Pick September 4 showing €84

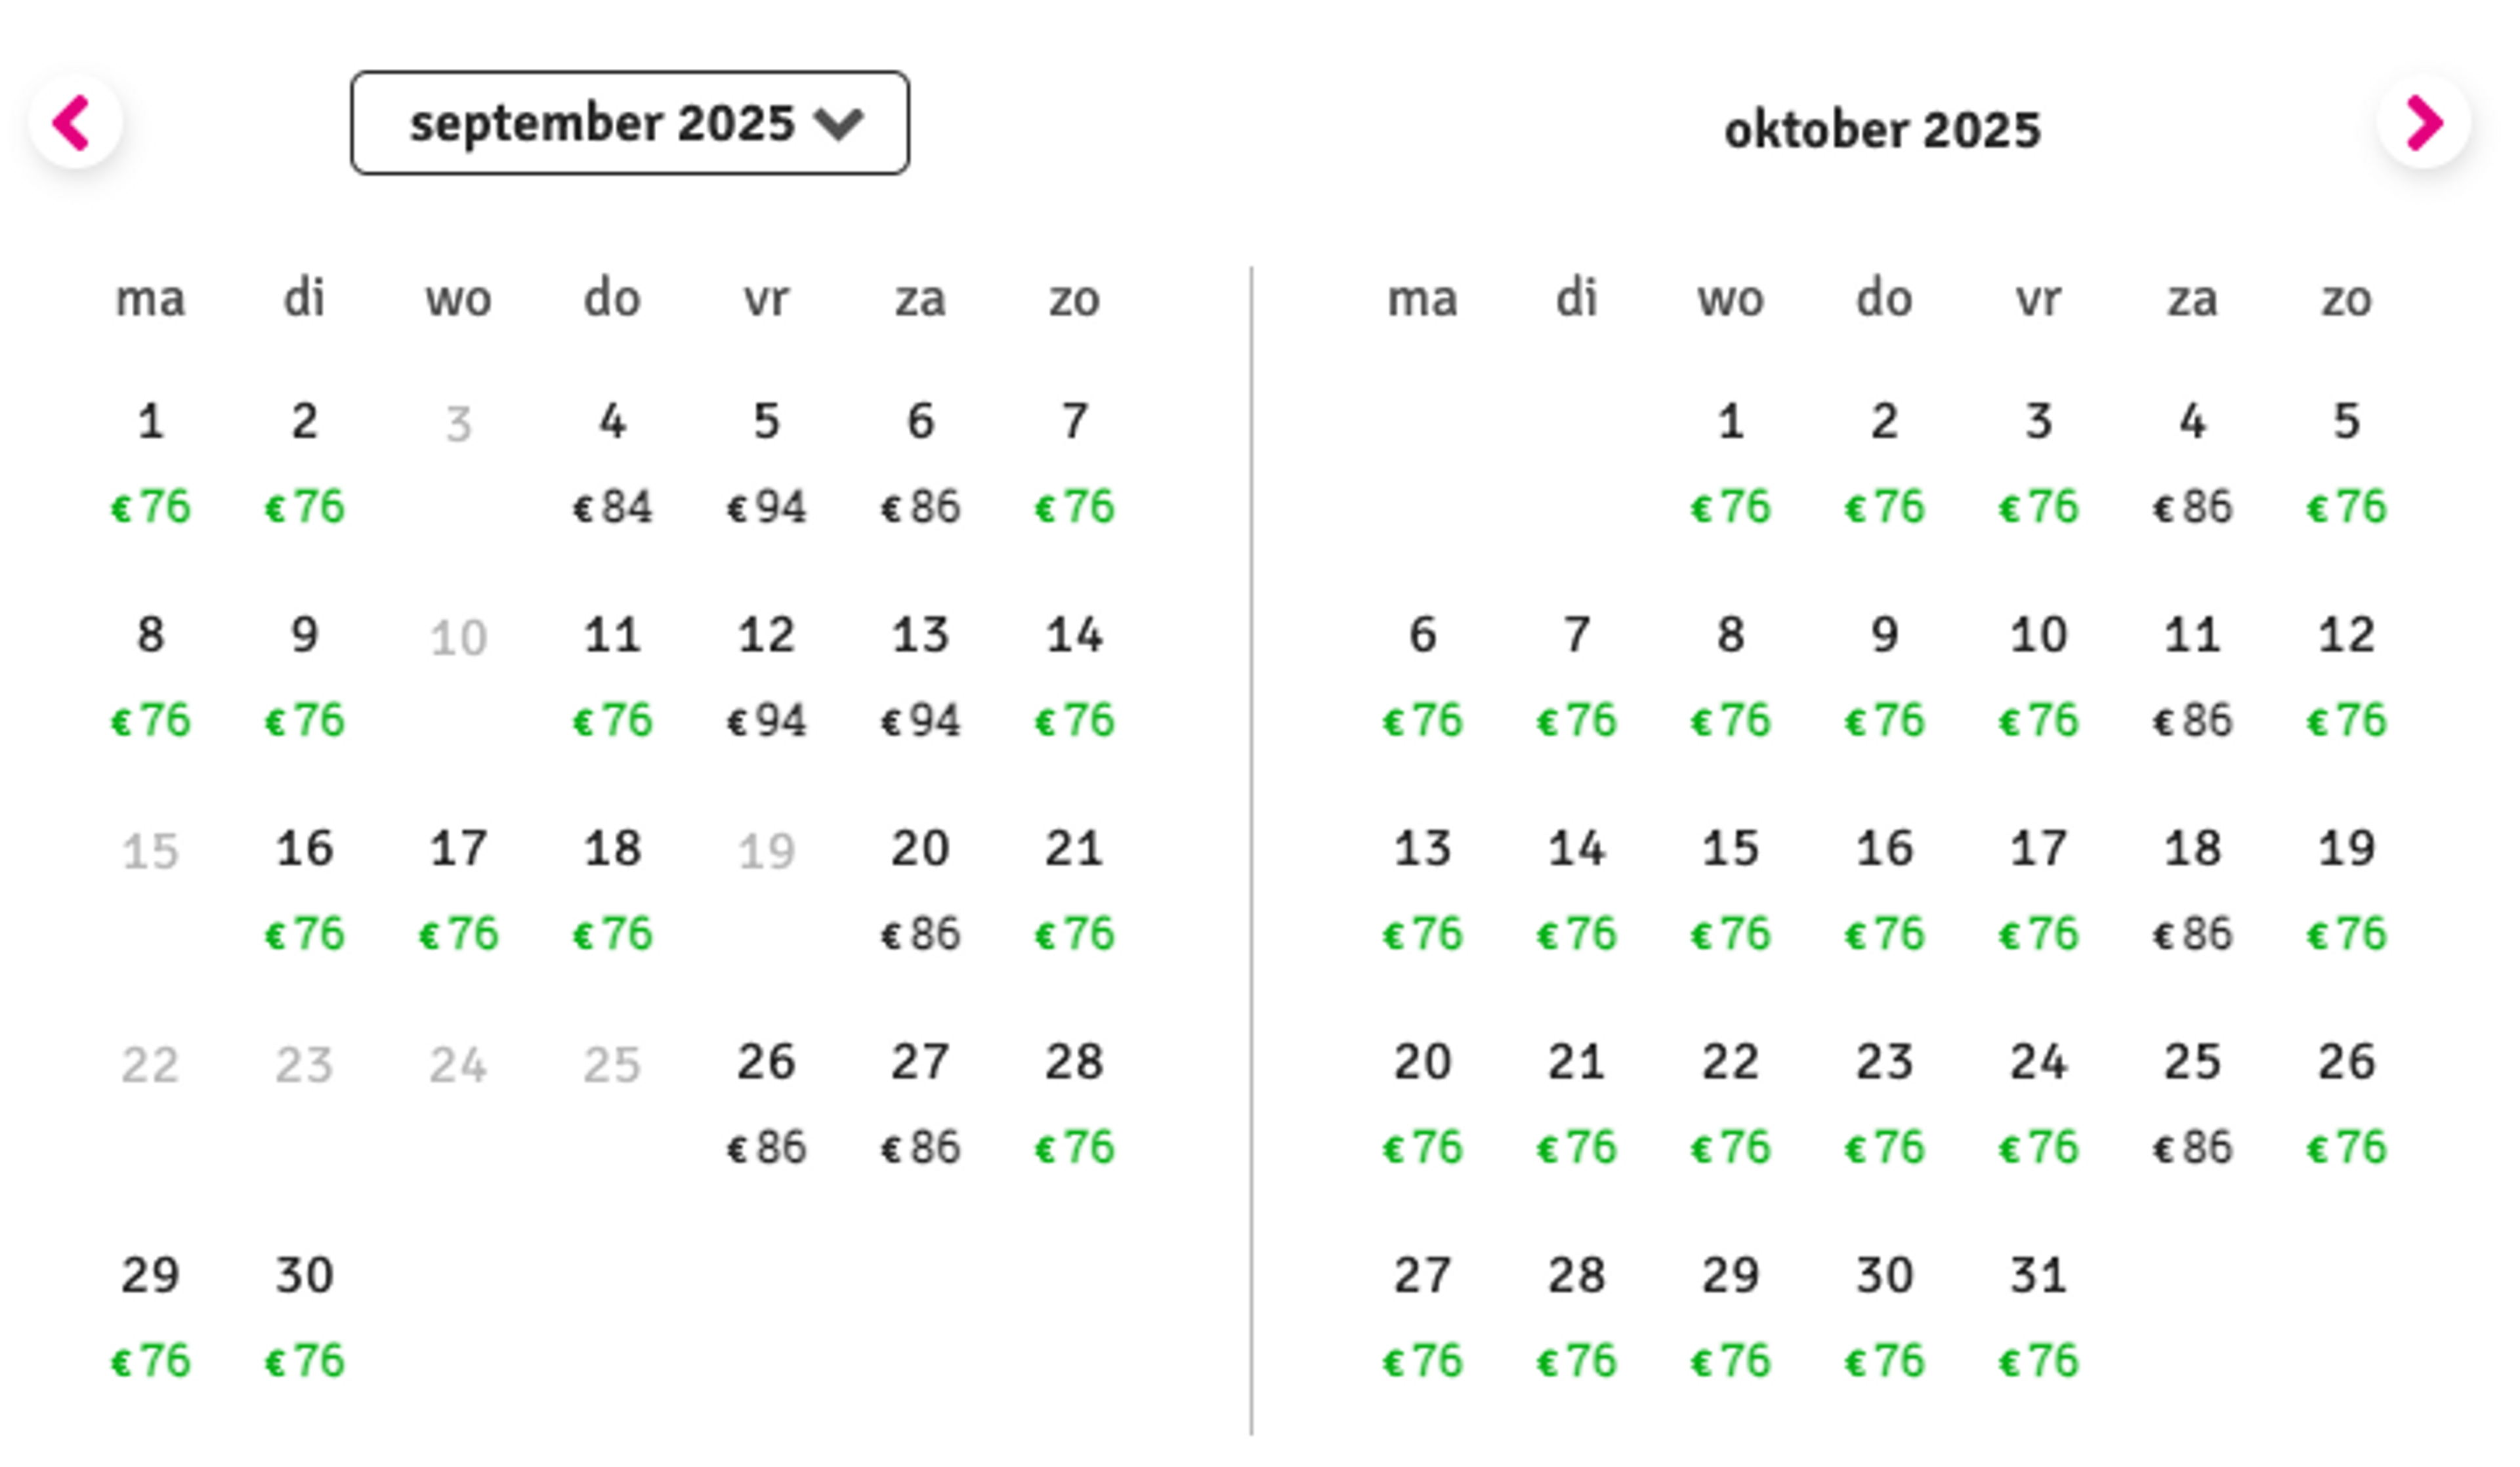613,463
